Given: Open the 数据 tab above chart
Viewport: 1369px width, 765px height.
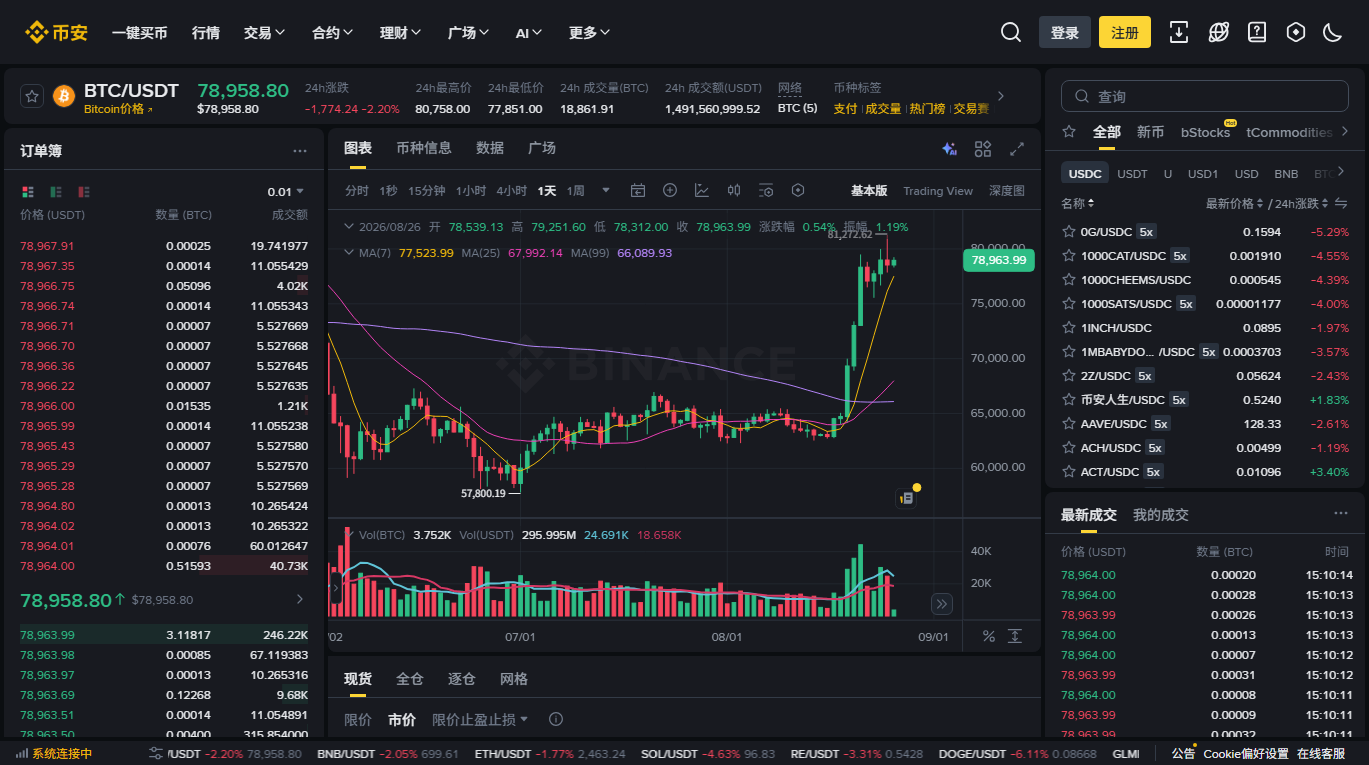Looking at the screenshot, I should (490, 148).
